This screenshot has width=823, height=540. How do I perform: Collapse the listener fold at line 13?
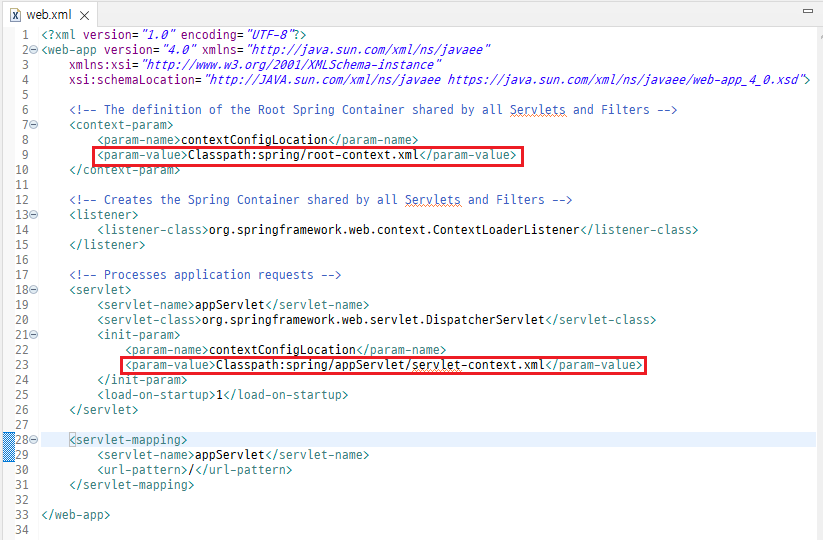(34, 215)
